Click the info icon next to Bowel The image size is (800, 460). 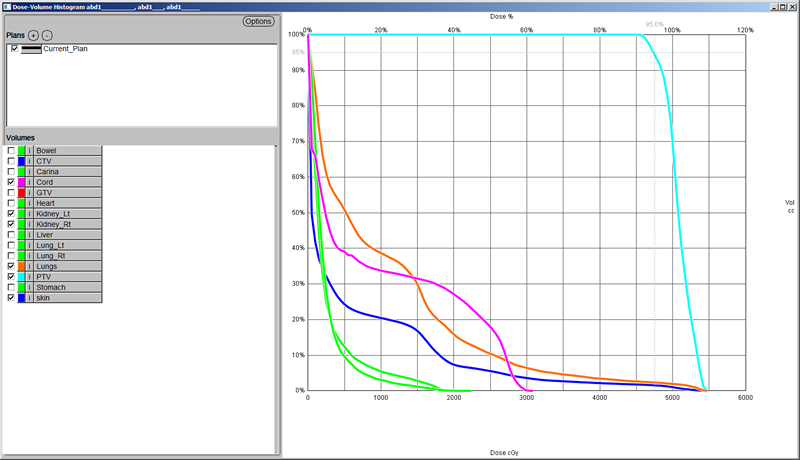pos(30,151)
